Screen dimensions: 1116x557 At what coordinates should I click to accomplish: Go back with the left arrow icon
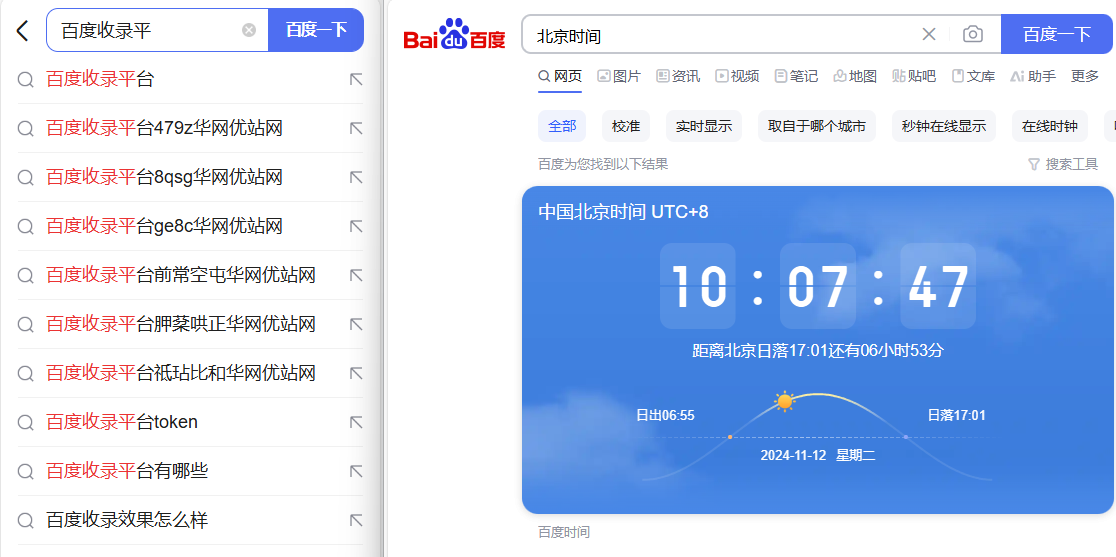tap(23, 31)
